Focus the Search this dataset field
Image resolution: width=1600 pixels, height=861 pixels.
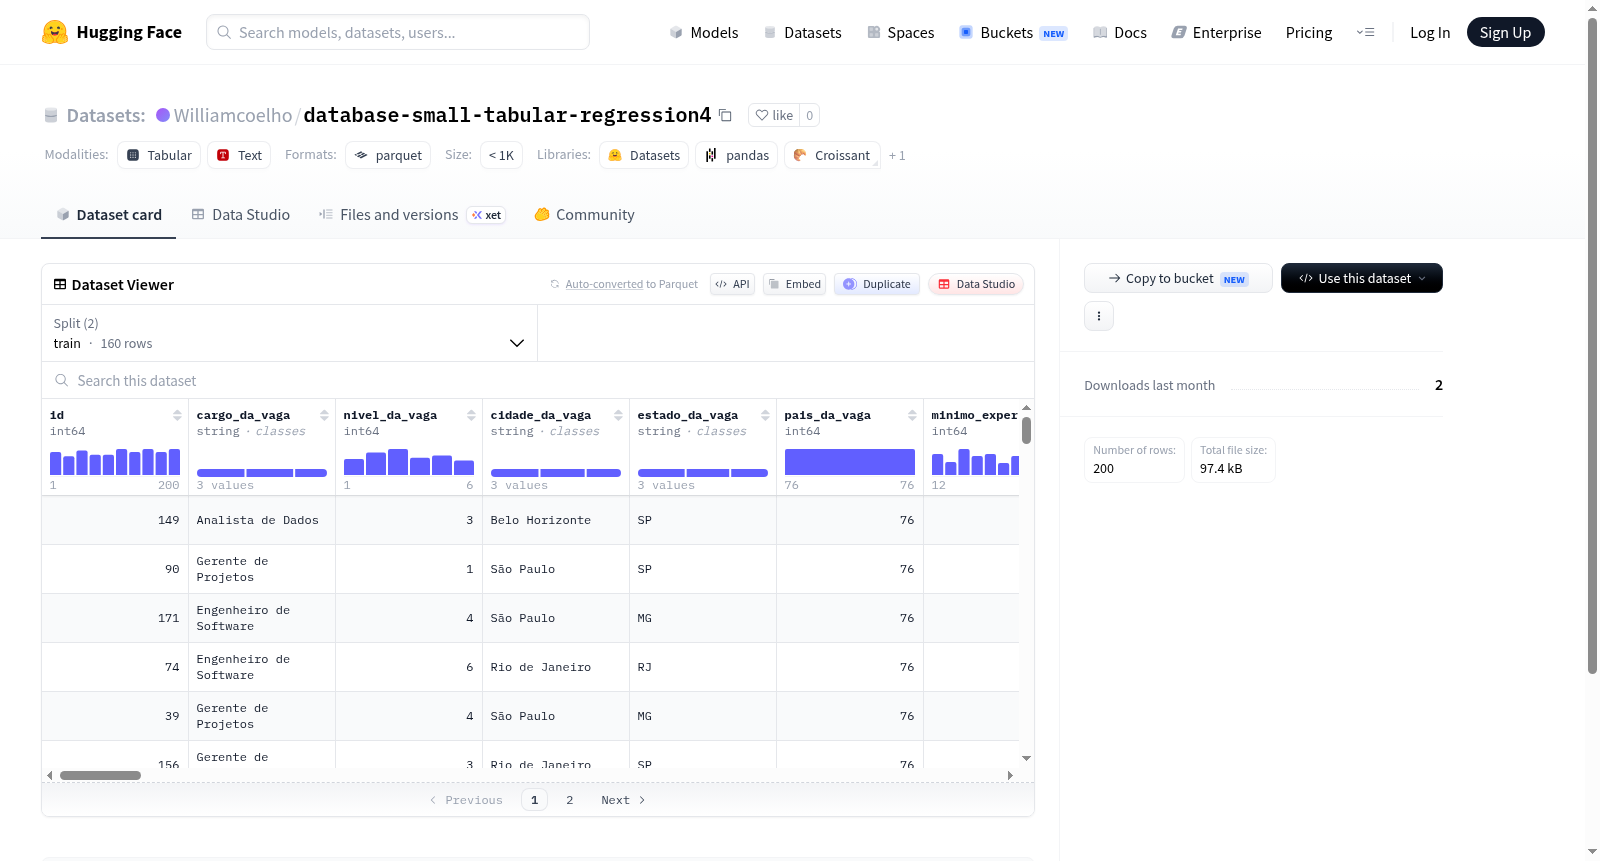pyautogui.click(x=538, y=381)
